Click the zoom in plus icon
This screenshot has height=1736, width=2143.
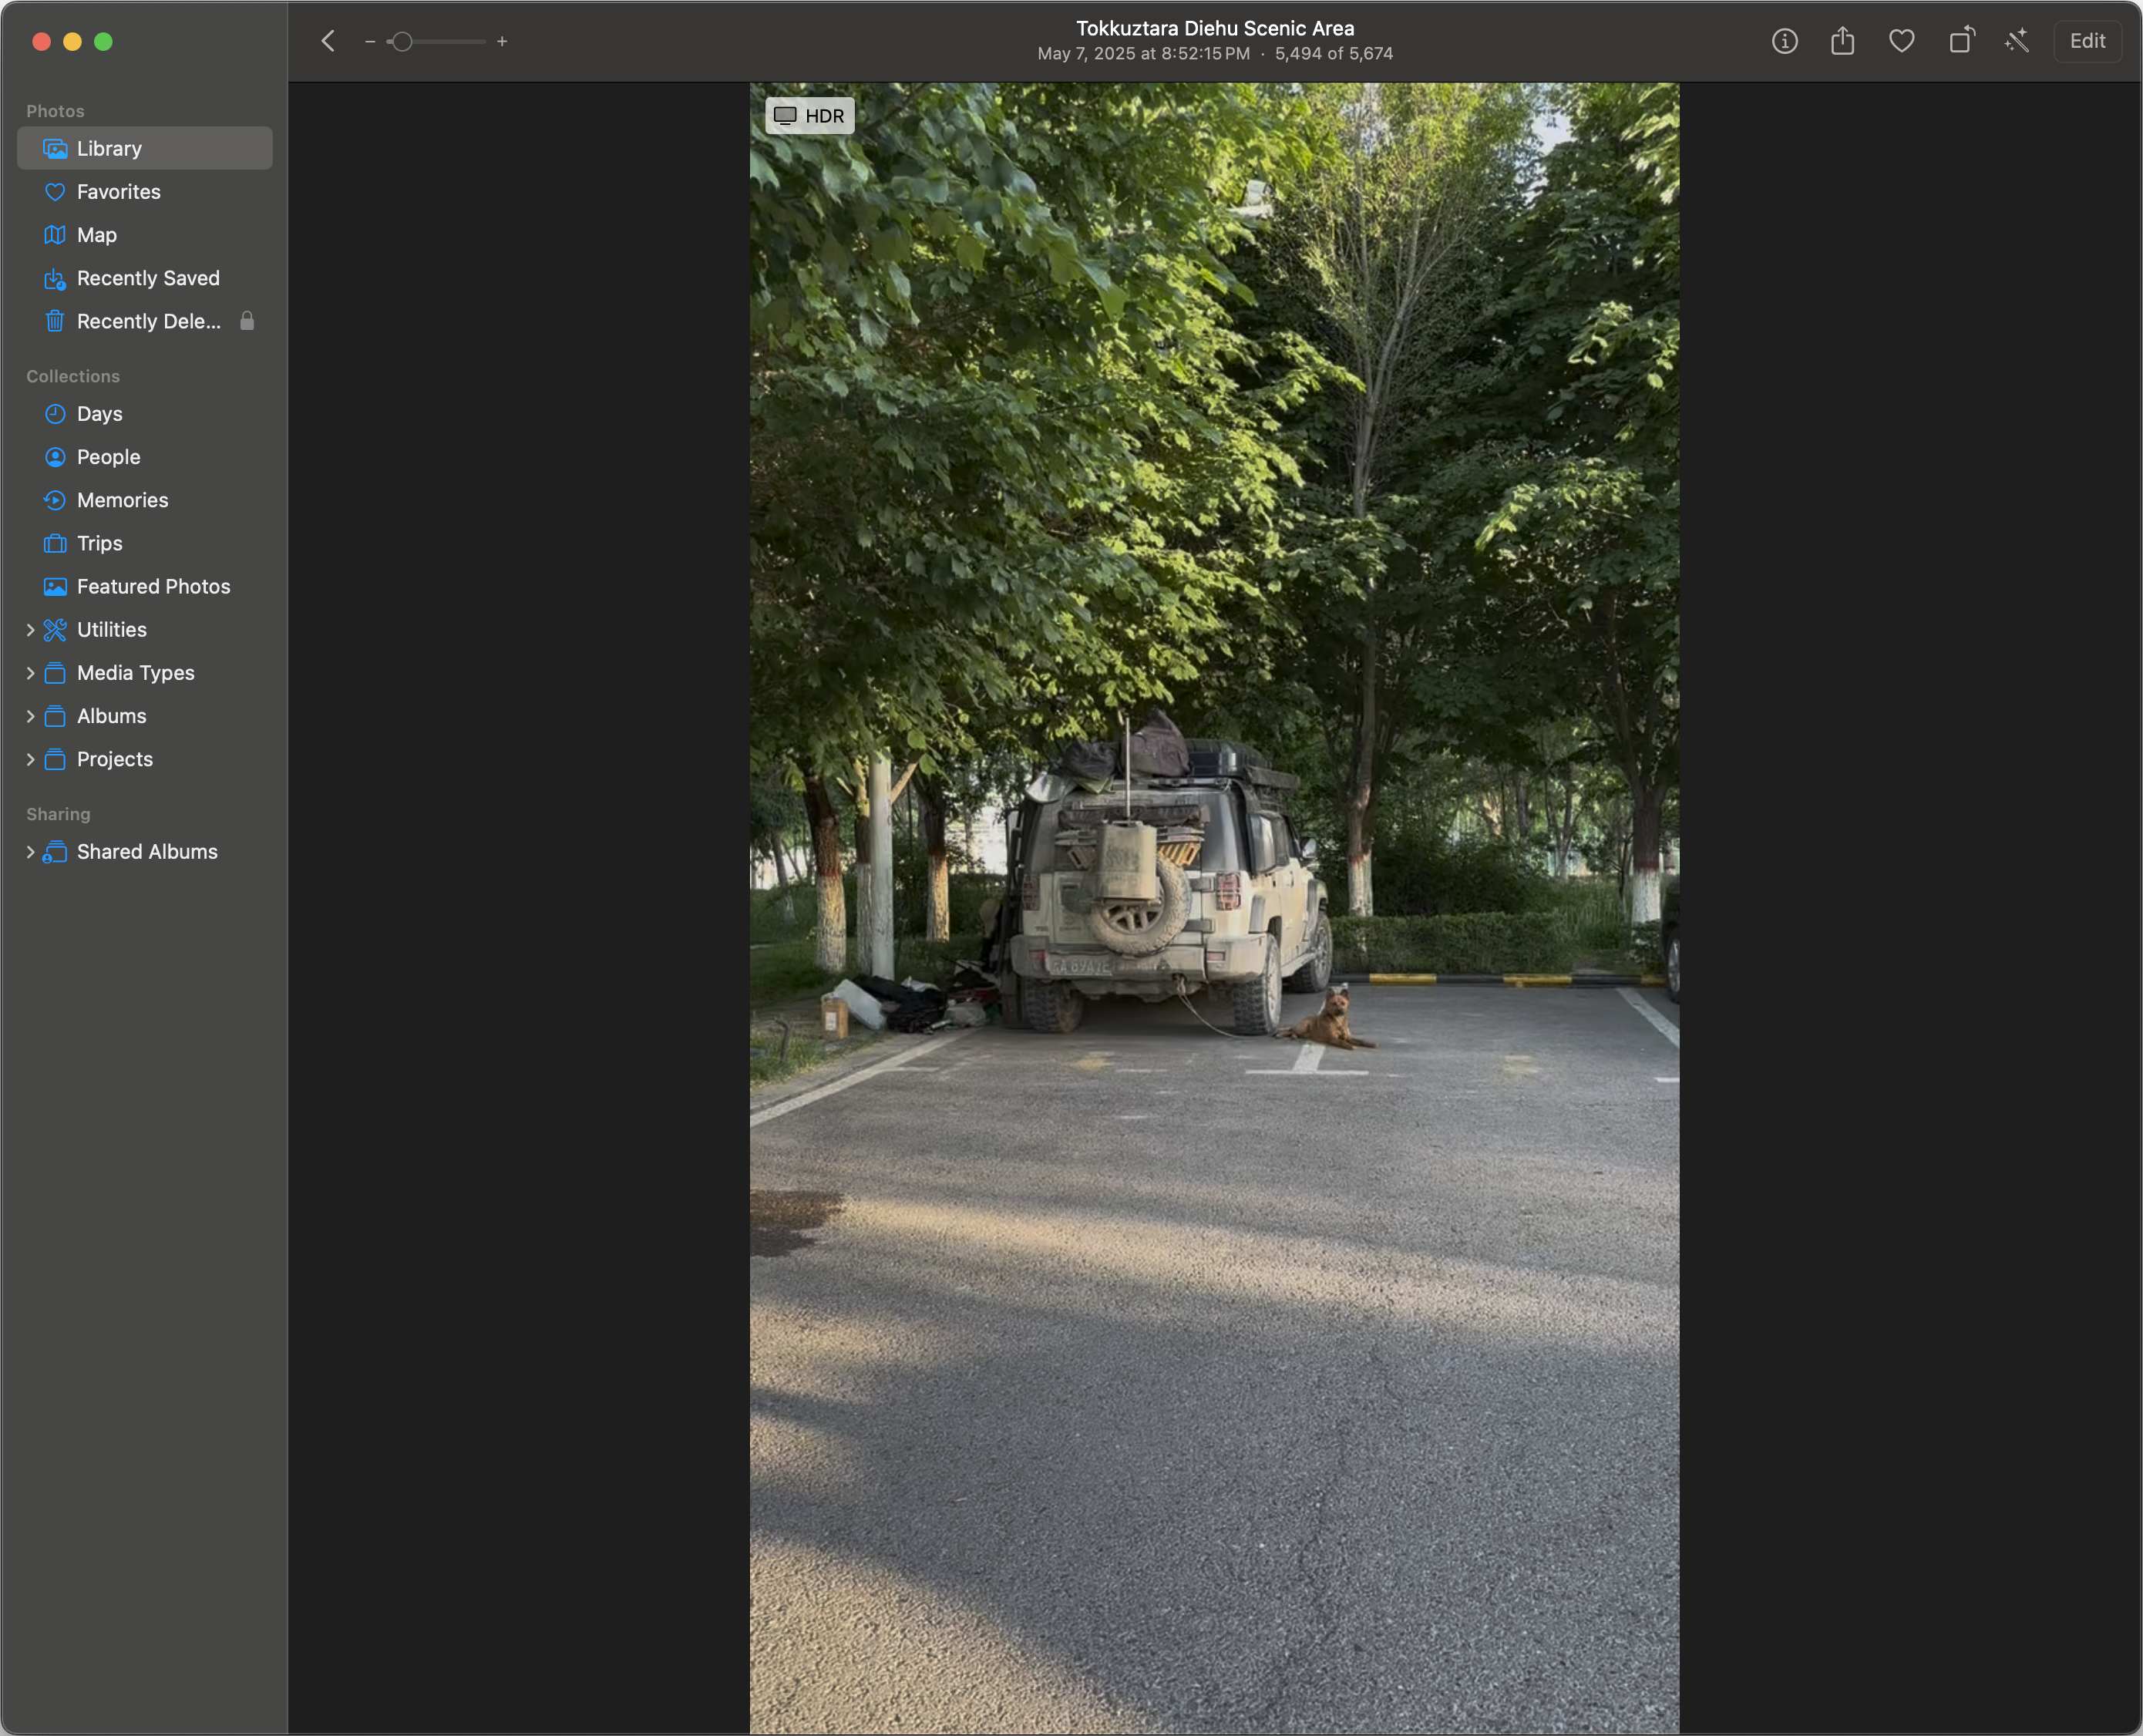tap(502, 42)
